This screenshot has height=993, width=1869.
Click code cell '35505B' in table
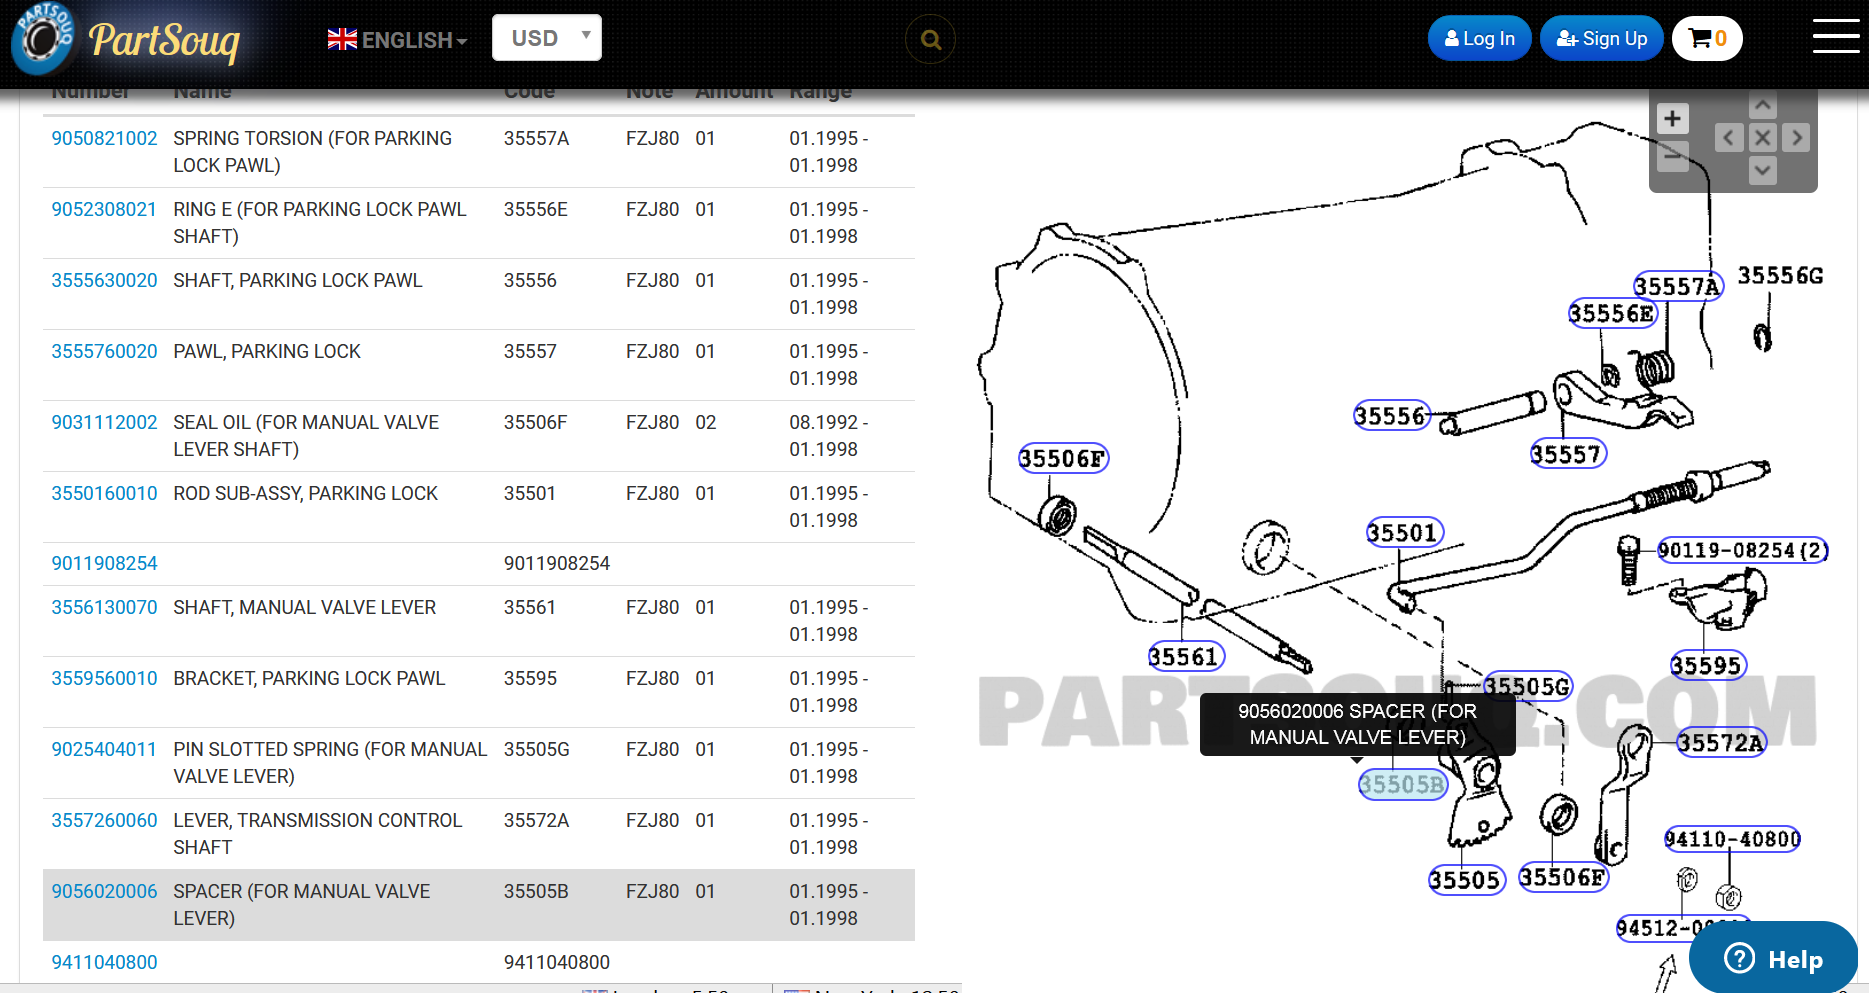point(536,891)
